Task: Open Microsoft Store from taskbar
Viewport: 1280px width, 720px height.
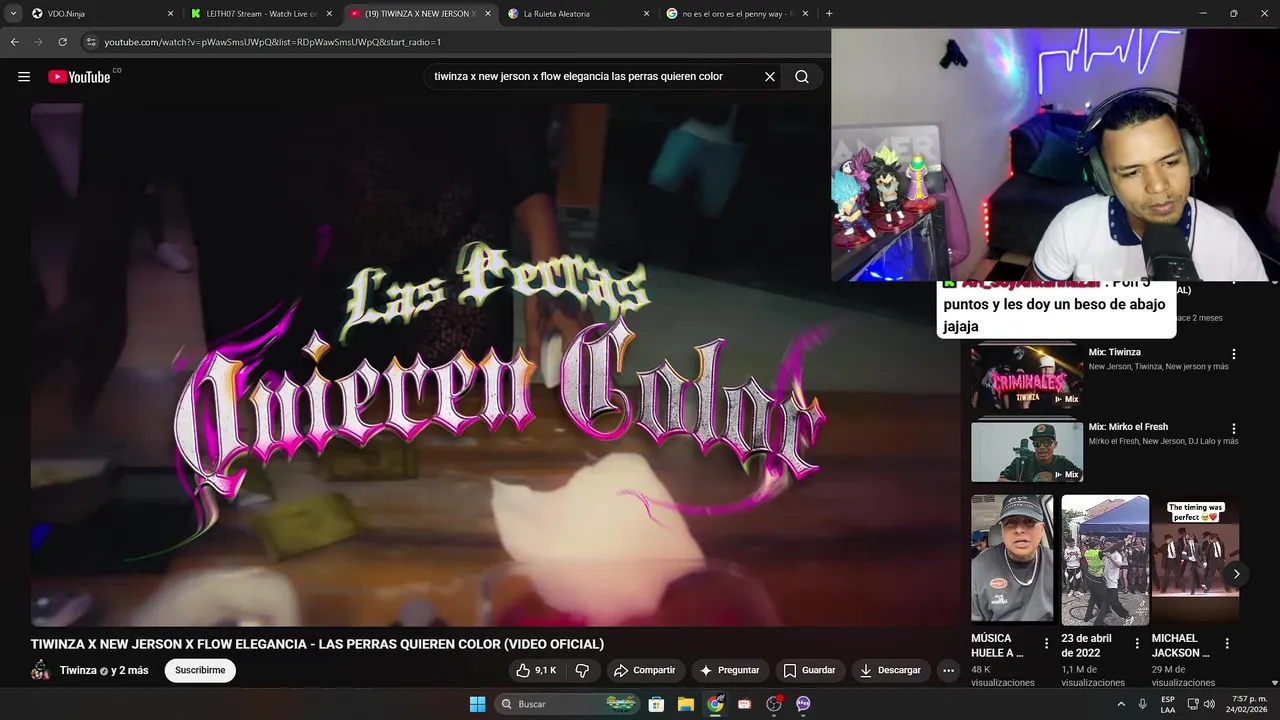Action: click(657, 704)
